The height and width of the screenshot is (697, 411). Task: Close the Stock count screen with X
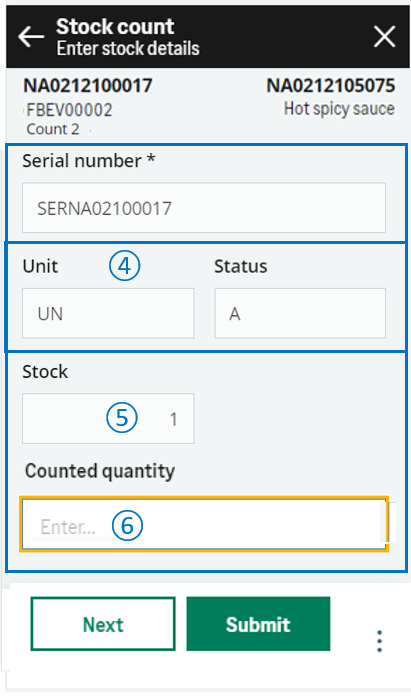[384, 36]
